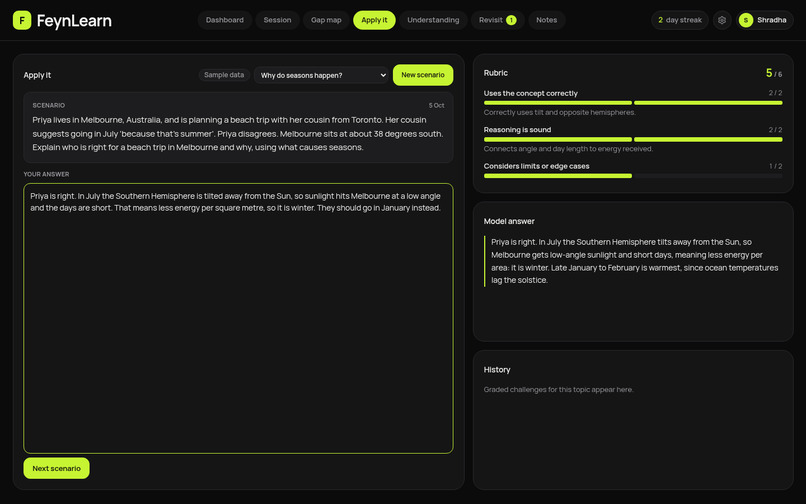
Task: Click the SCENARIO label
Action: coord(48,105)
